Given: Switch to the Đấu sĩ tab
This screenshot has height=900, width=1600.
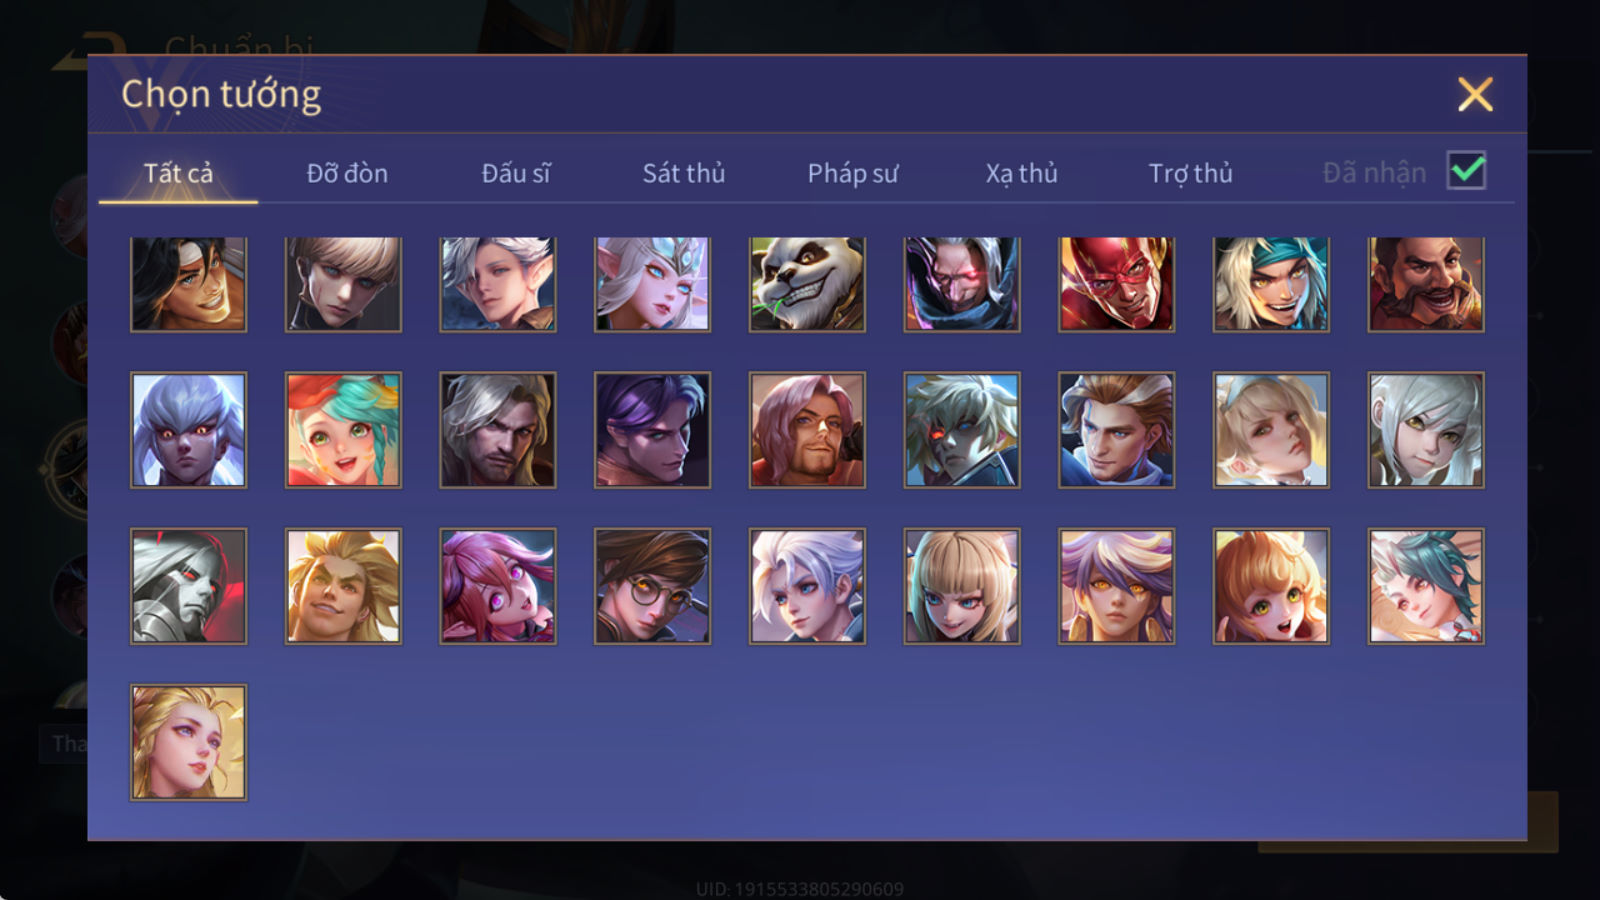Looking at the screenshot, I should click(516, 173).
